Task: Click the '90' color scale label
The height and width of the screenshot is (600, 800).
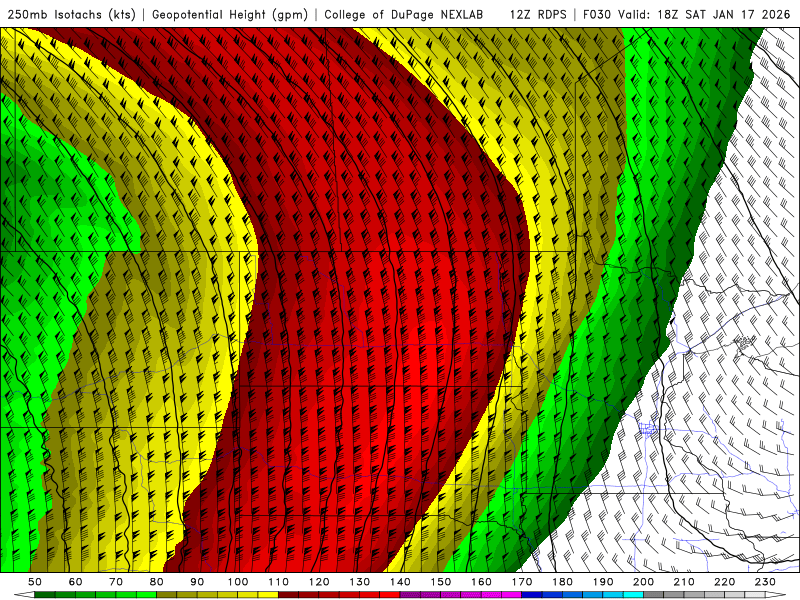Action: point(197,582)
